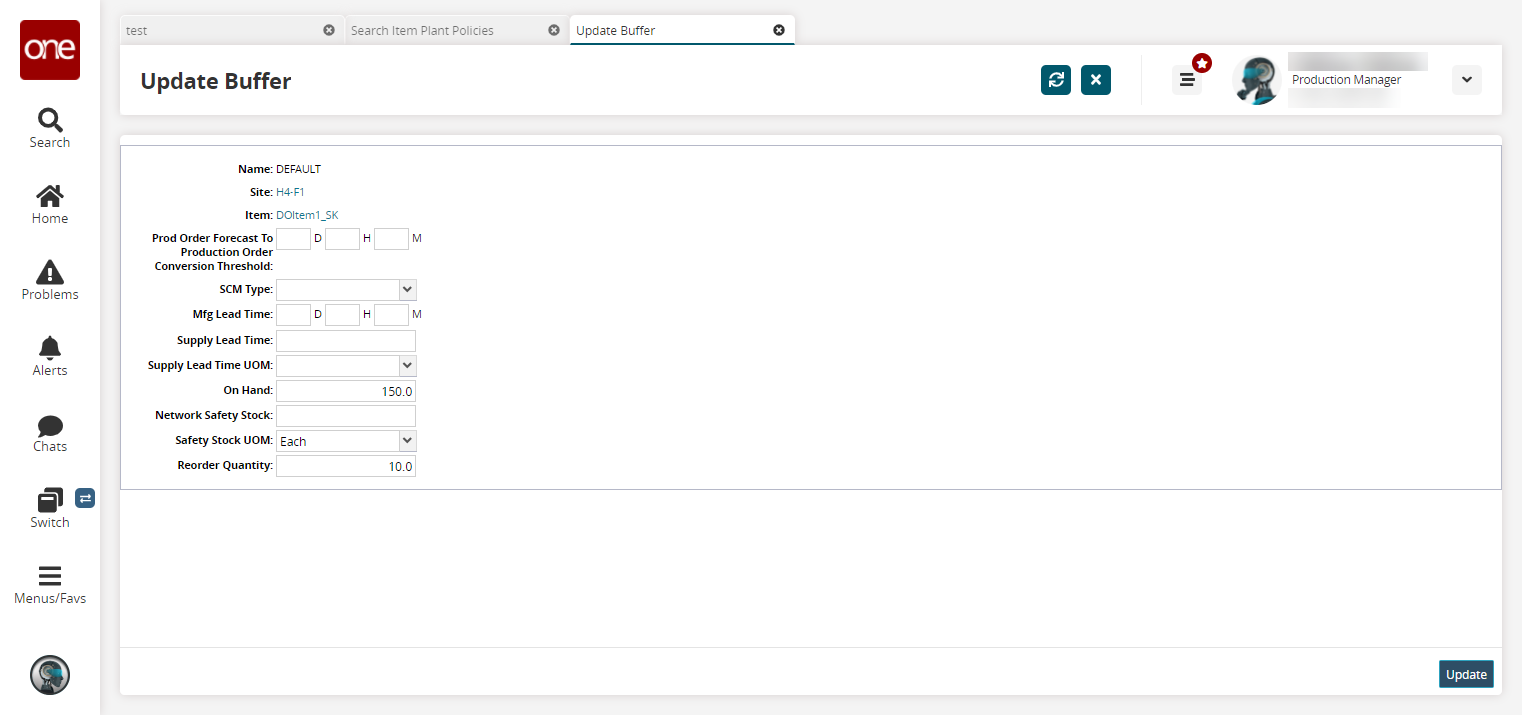1522x715 pixels.
Task: Click the sidebar bottom avatar icon
Action: 50,675
